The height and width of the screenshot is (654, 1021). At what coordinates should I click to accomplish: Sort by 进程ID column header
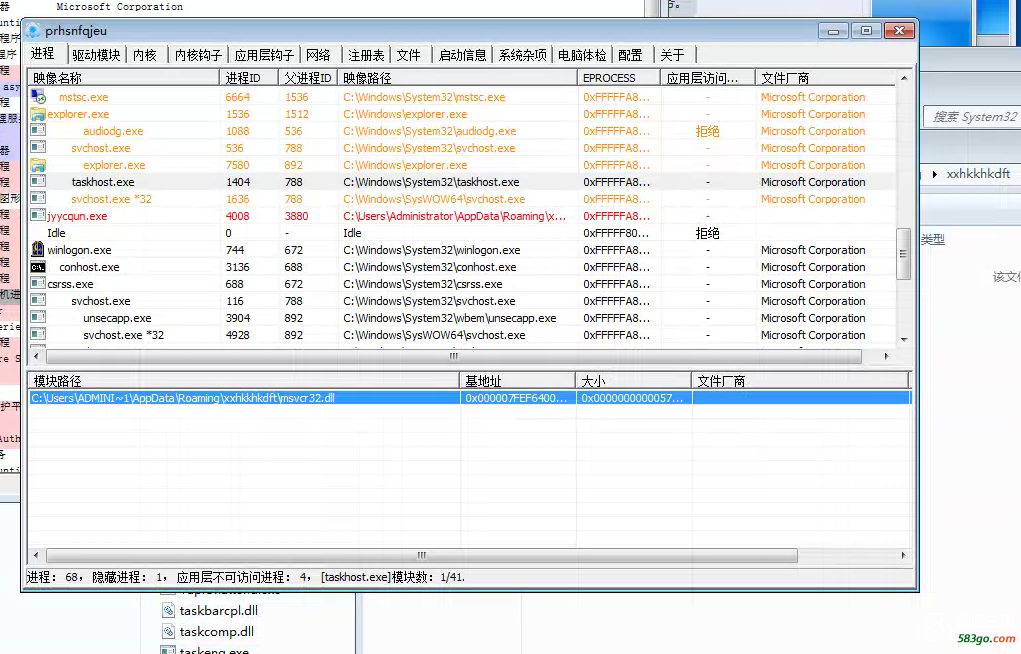[x=249, y=78]
